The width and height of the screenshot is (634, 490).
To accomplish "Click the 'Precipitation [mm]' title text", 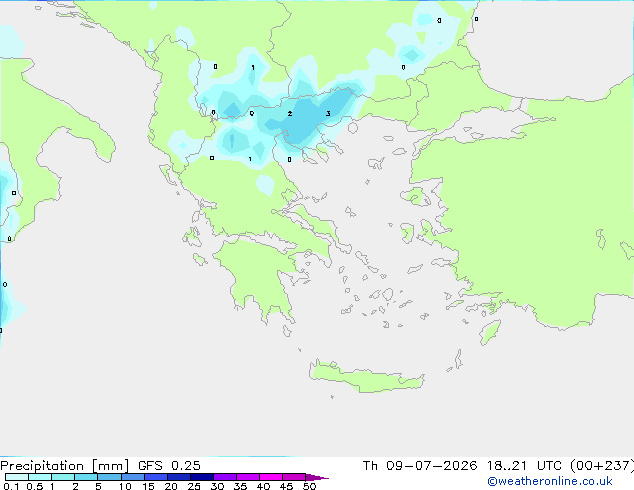I will (x=65, y=466).
